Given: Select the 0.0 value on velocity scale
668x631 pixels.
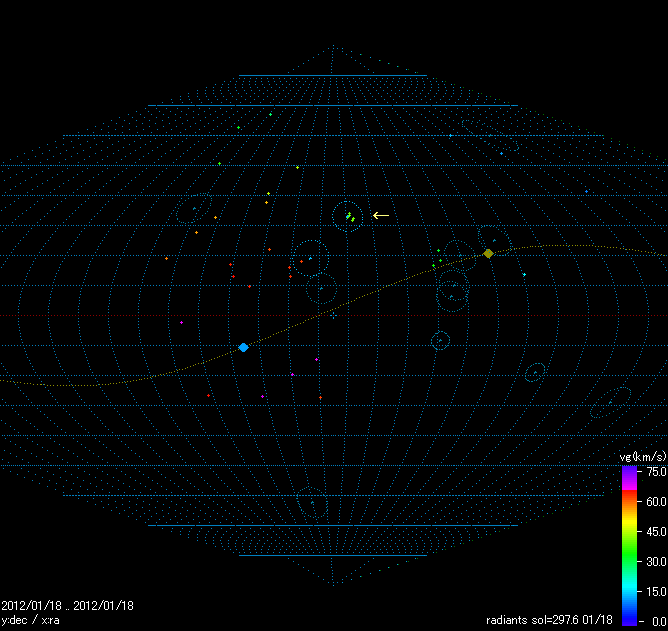Looking at the screenshot, I should coord(659,622).
